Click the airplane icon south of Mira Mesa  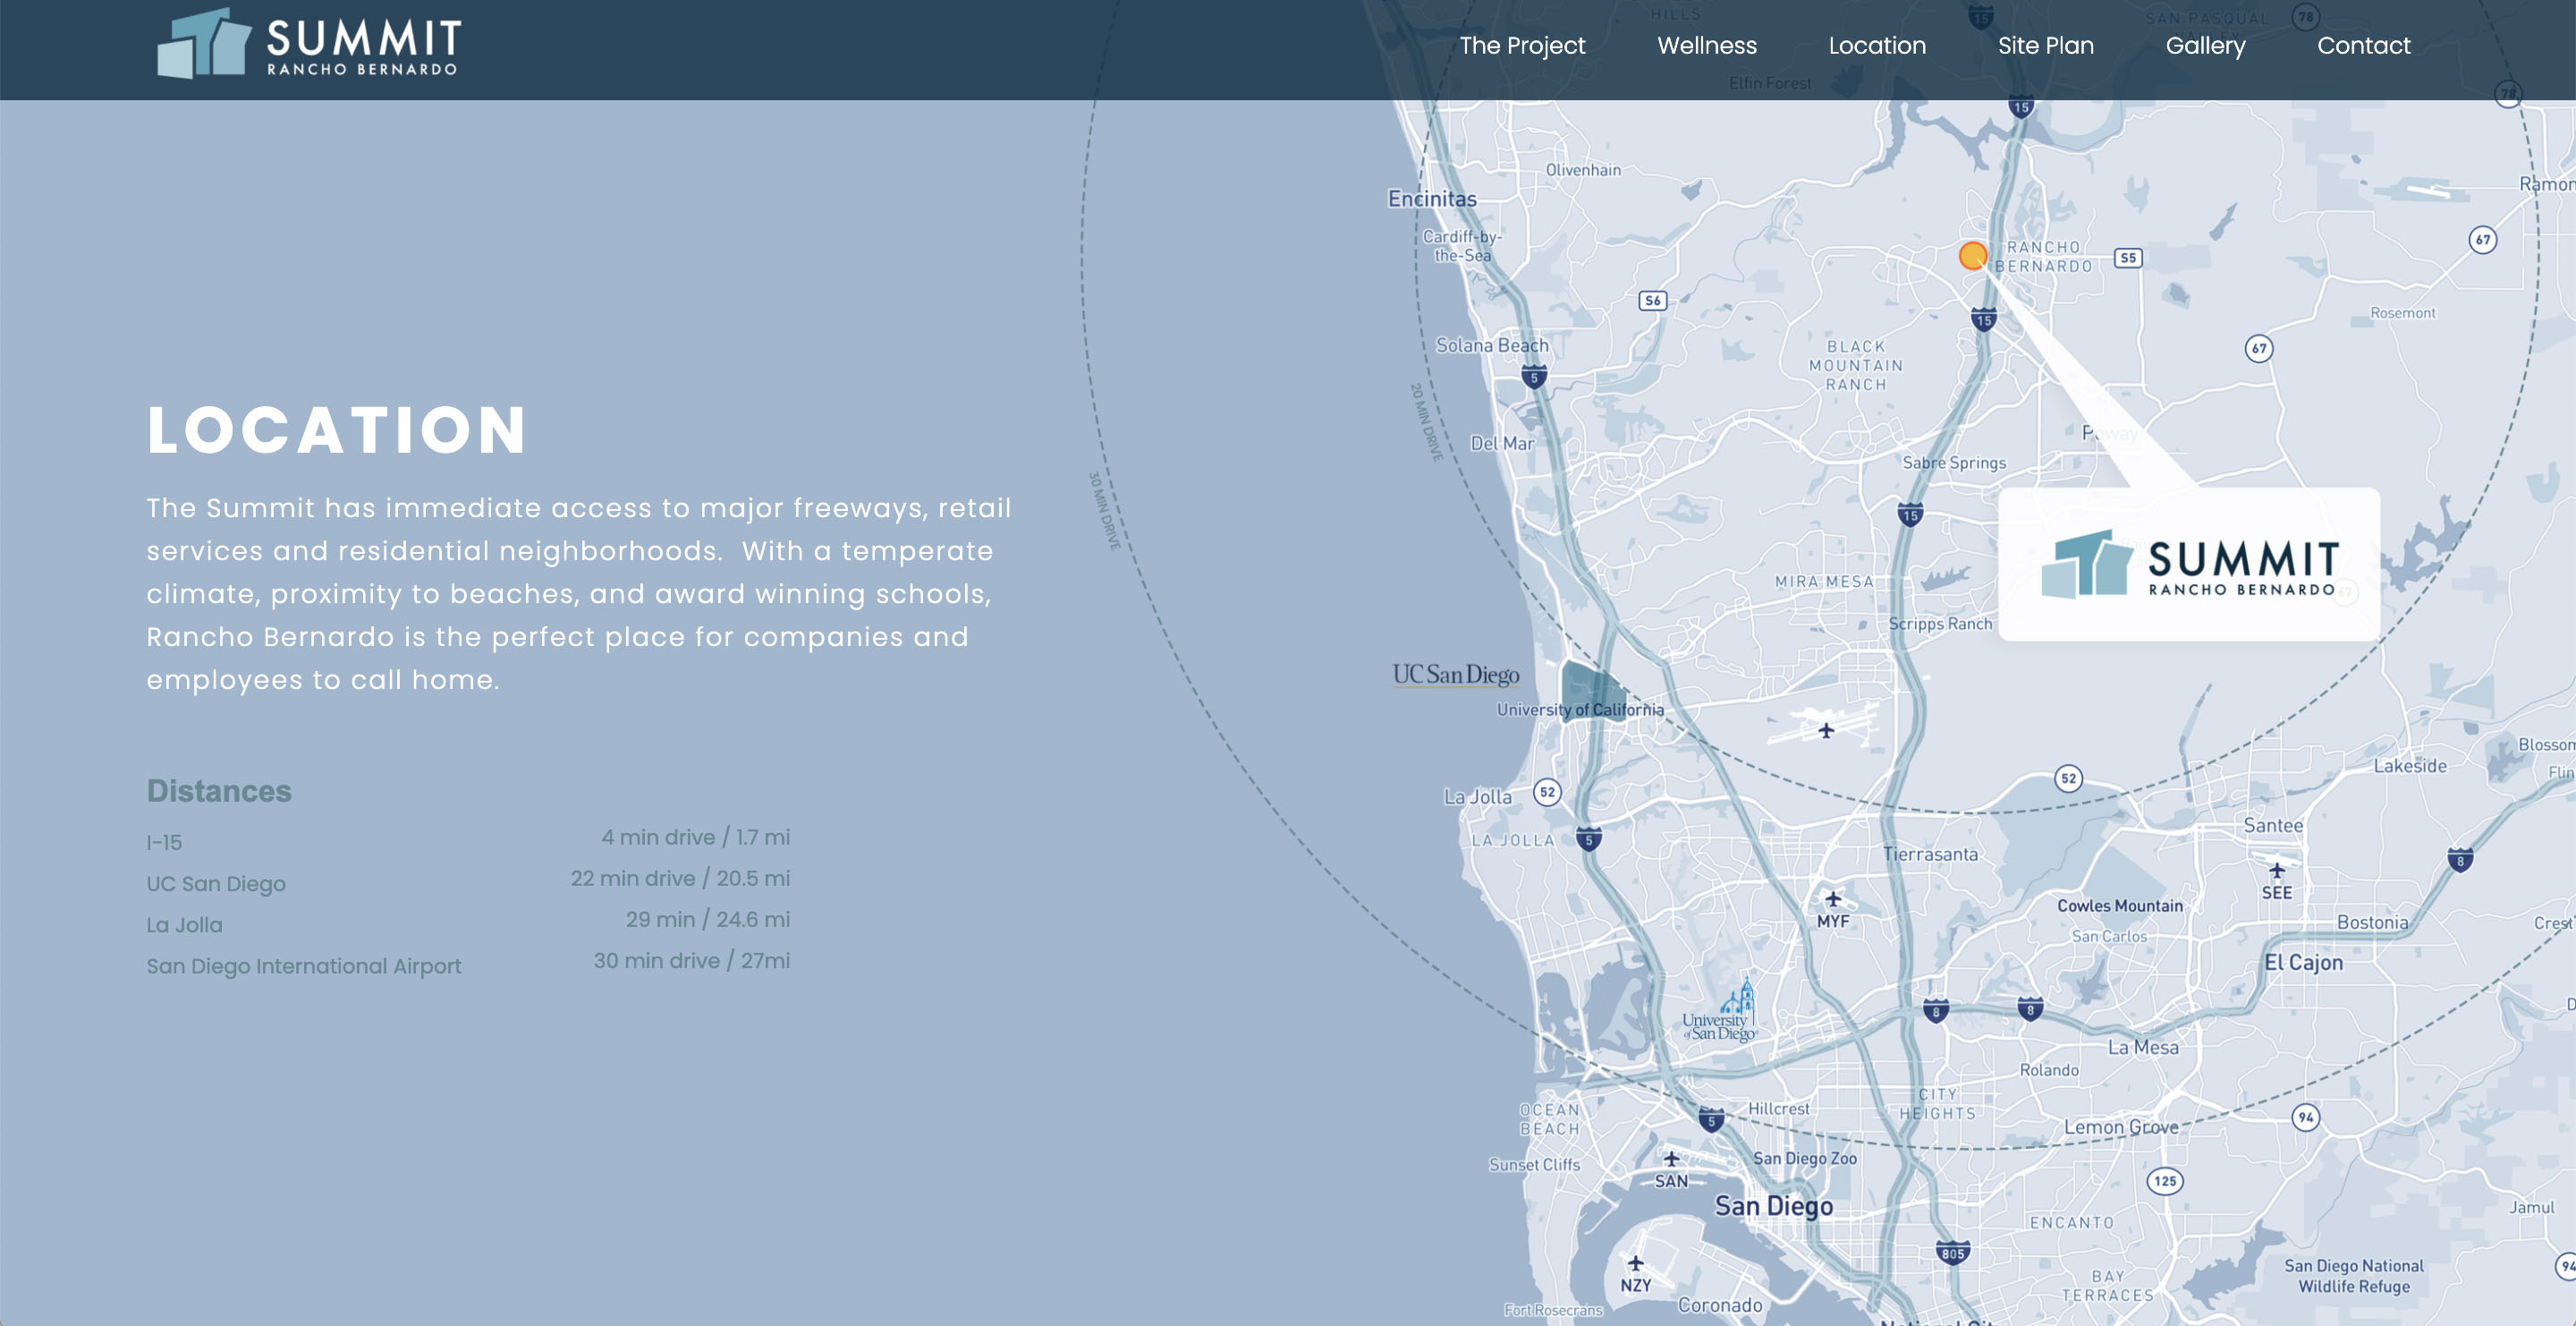point(1826,731)
